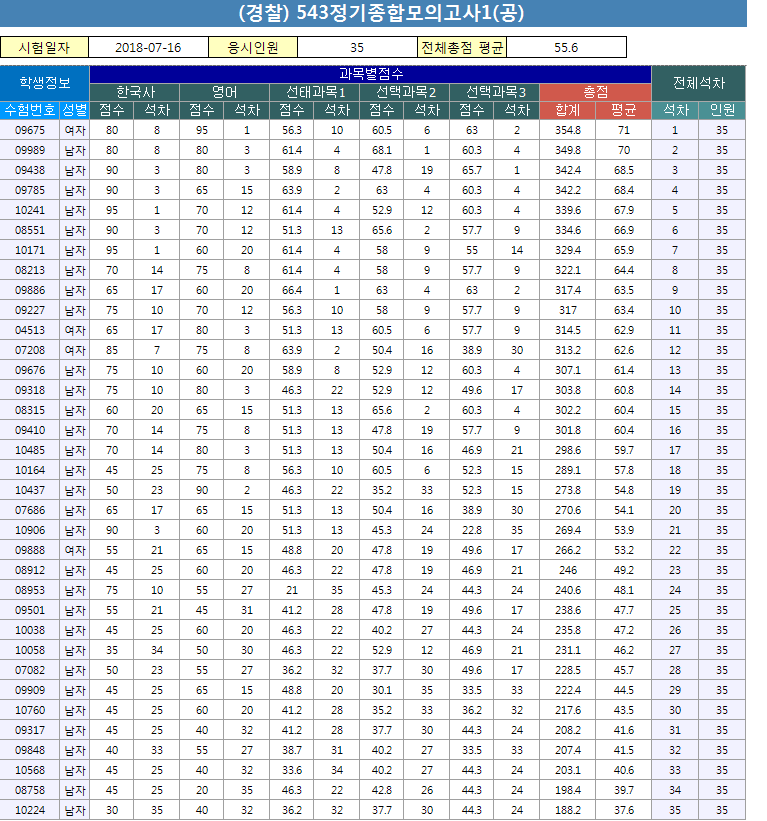Click the 수험번호 column header
Screen dimensions: 767x821
[x=30, y=110]
